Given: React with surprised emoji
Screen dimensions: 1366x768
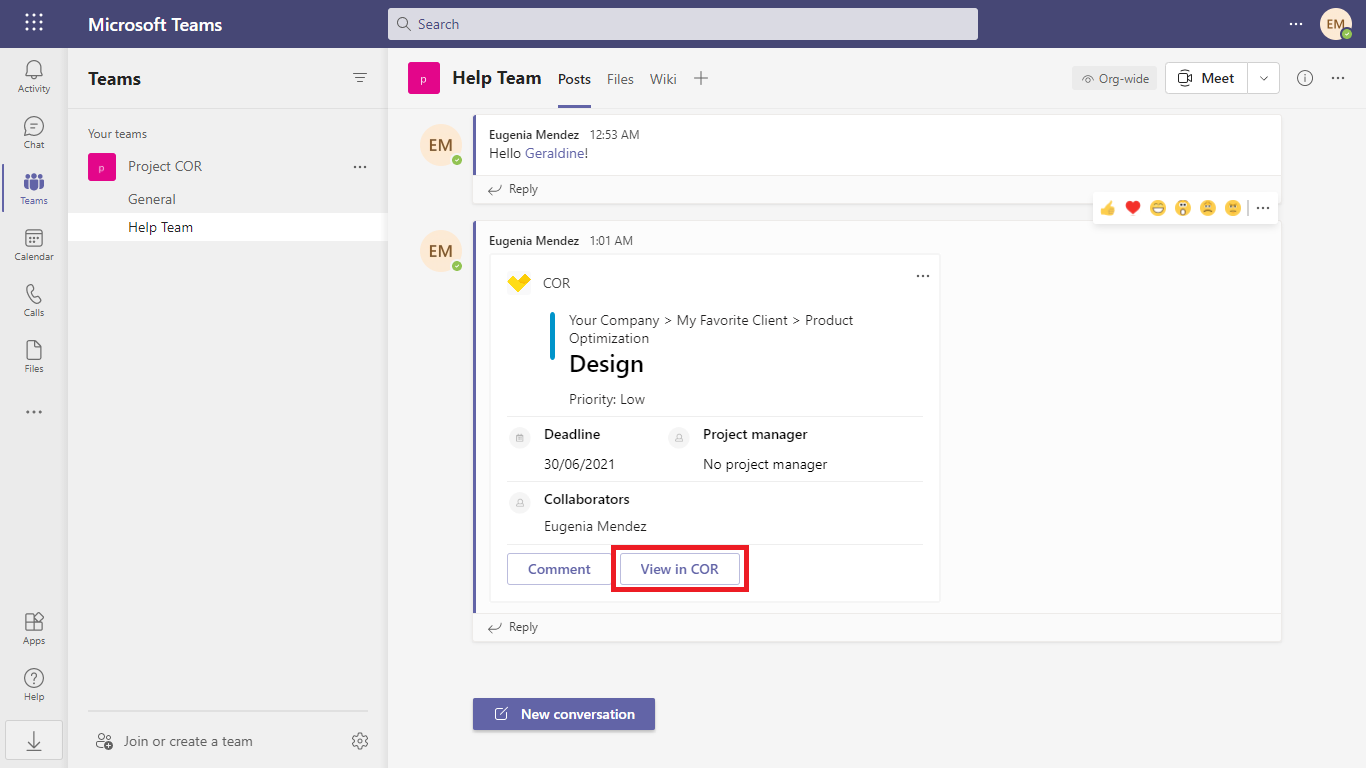Looking at the screenshot, I should pos(1183,208).
